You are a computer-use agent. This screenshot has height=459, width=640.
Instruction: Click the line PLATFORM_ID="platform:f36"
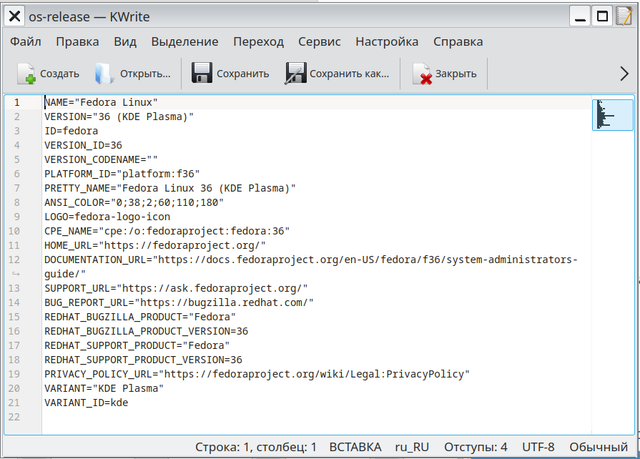tap(122, 174)
